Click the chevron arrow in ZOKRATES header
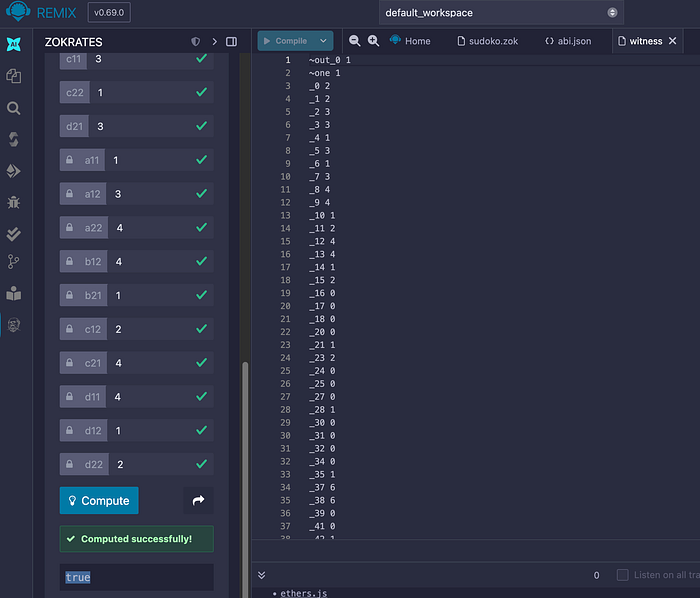This screenshot has width=700, height=598. pos(215,42)
